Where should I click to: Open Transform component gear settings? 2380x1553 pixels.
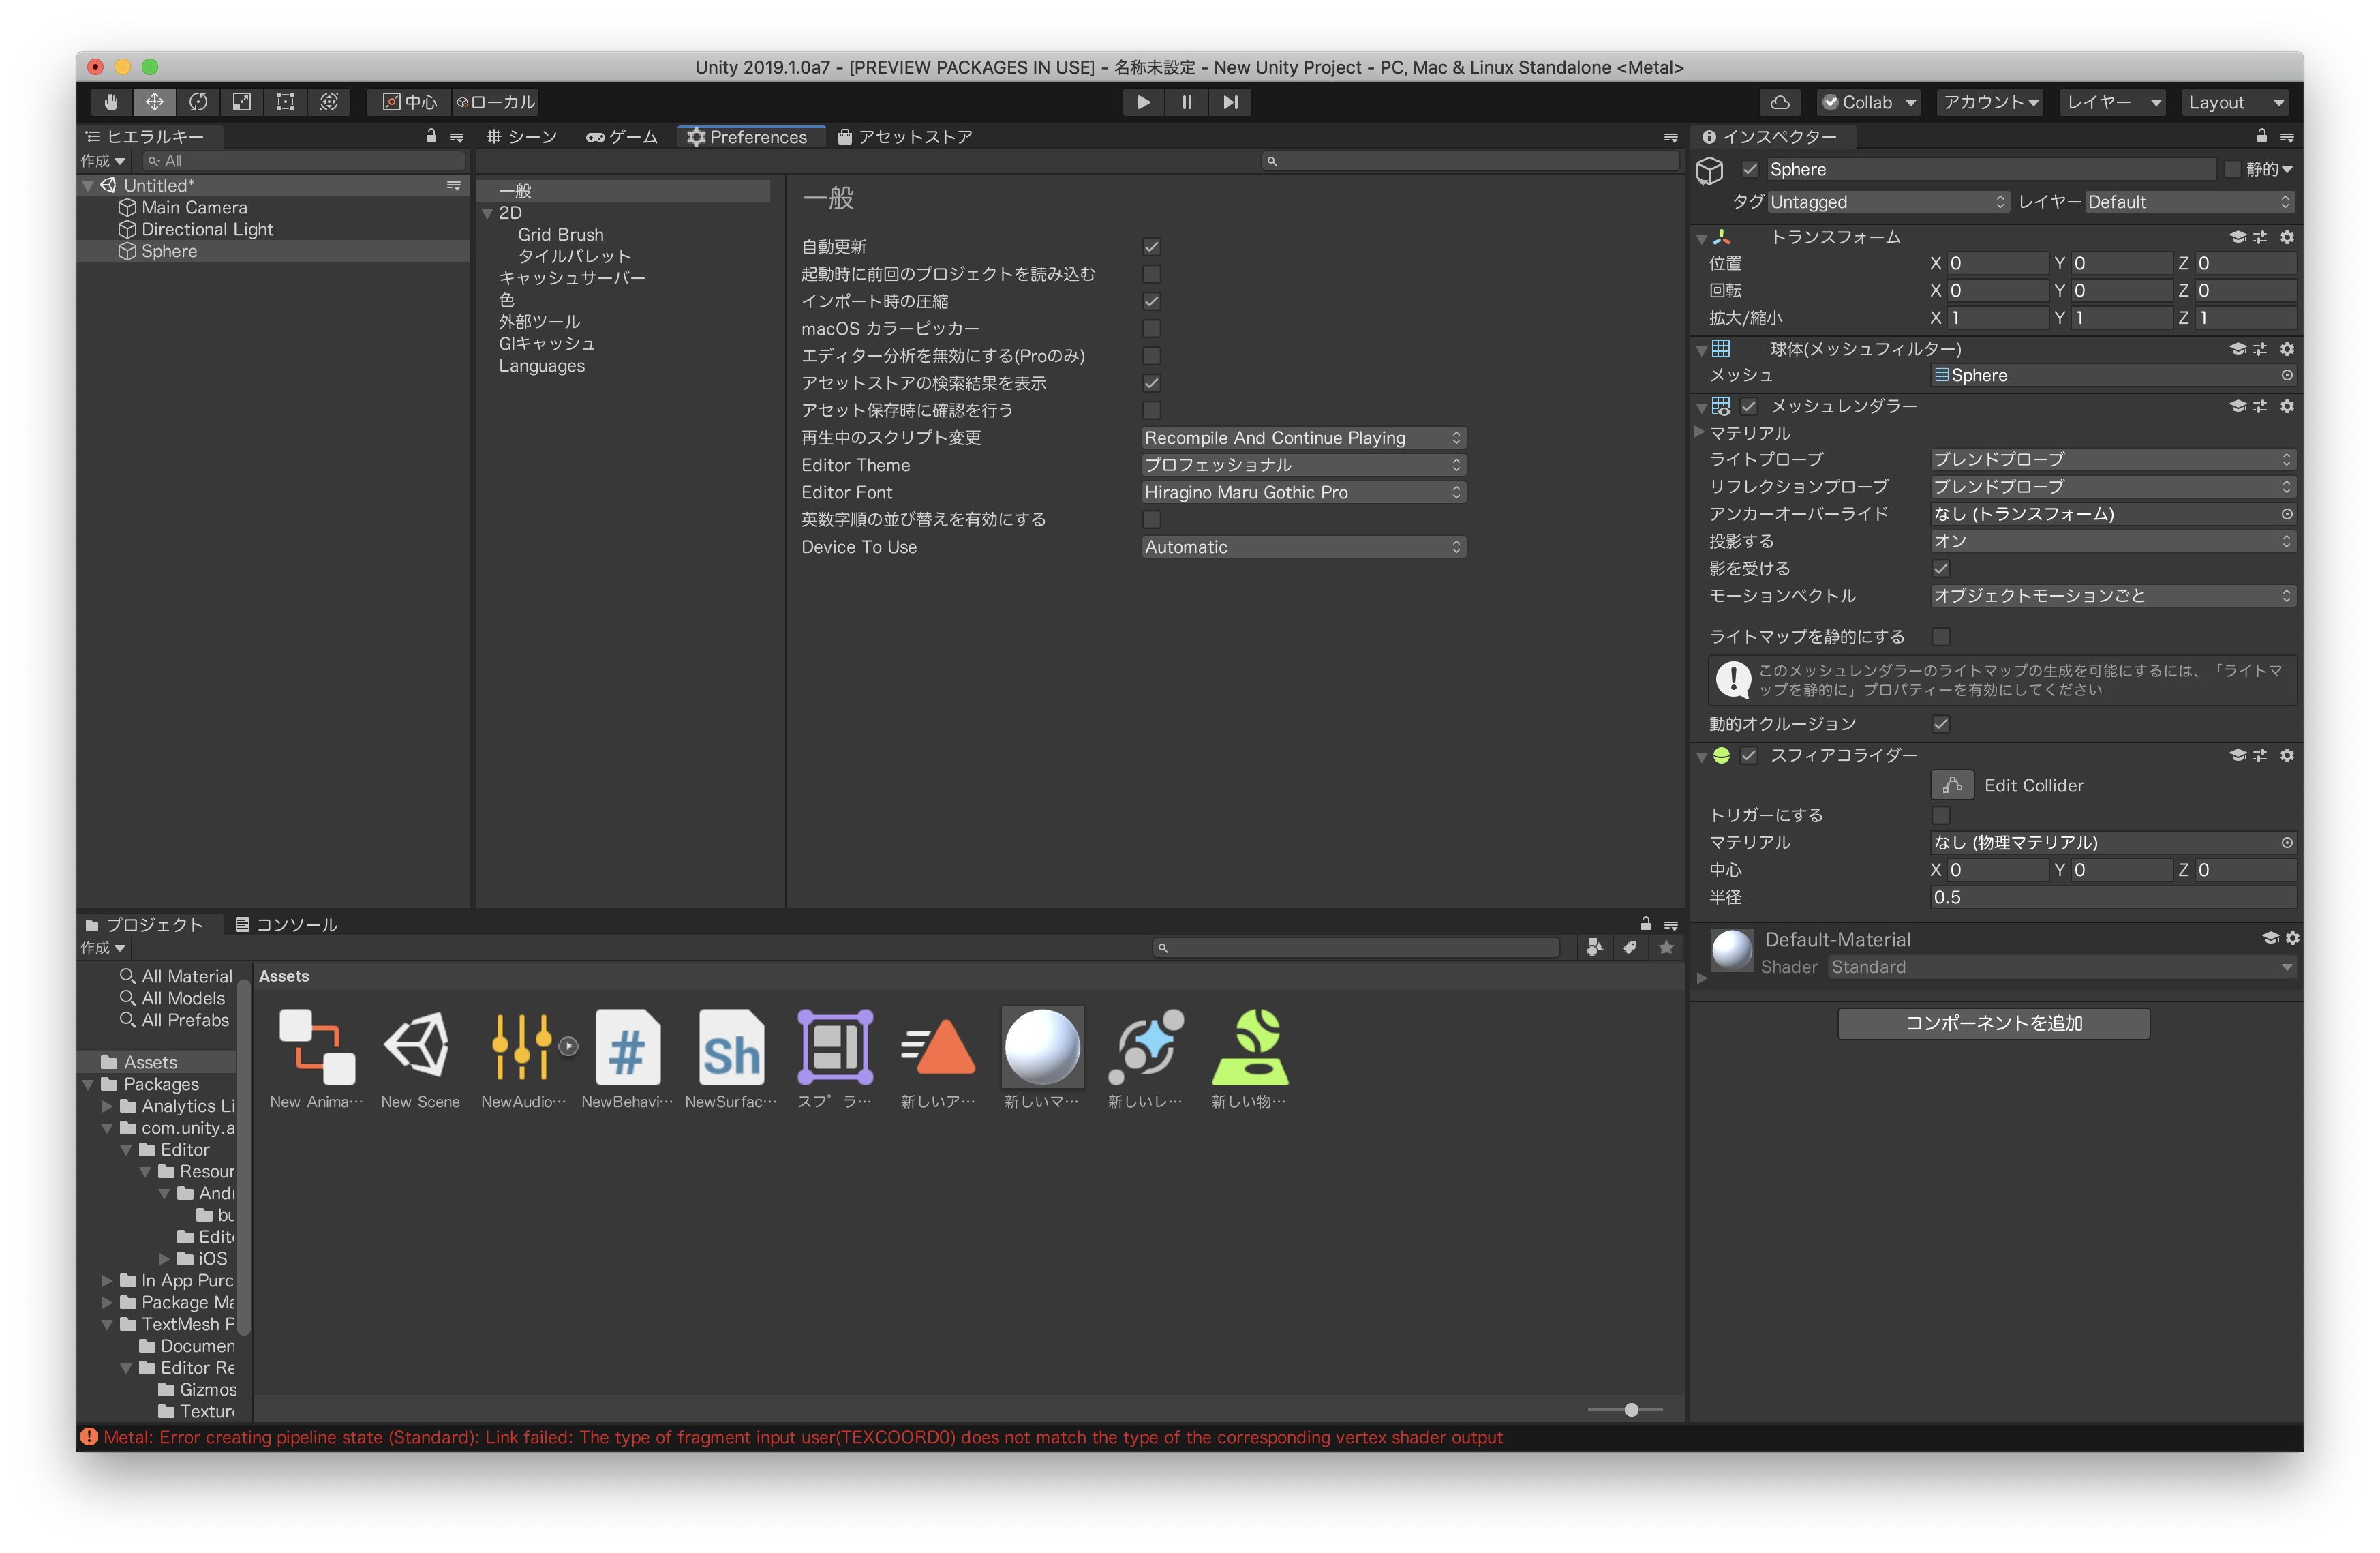[2287, 237]
